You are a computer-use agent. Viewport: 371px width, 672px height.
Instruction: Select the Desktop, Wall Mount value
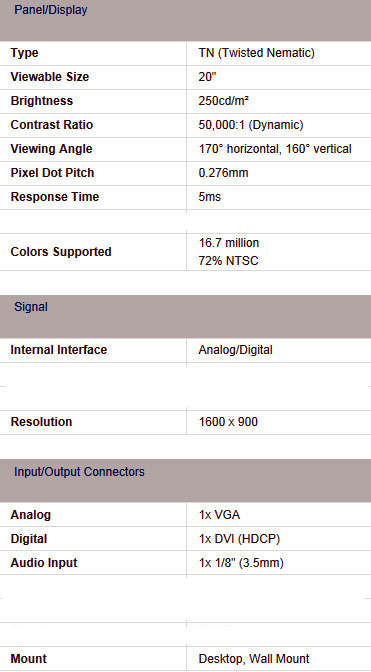[254, 659]
